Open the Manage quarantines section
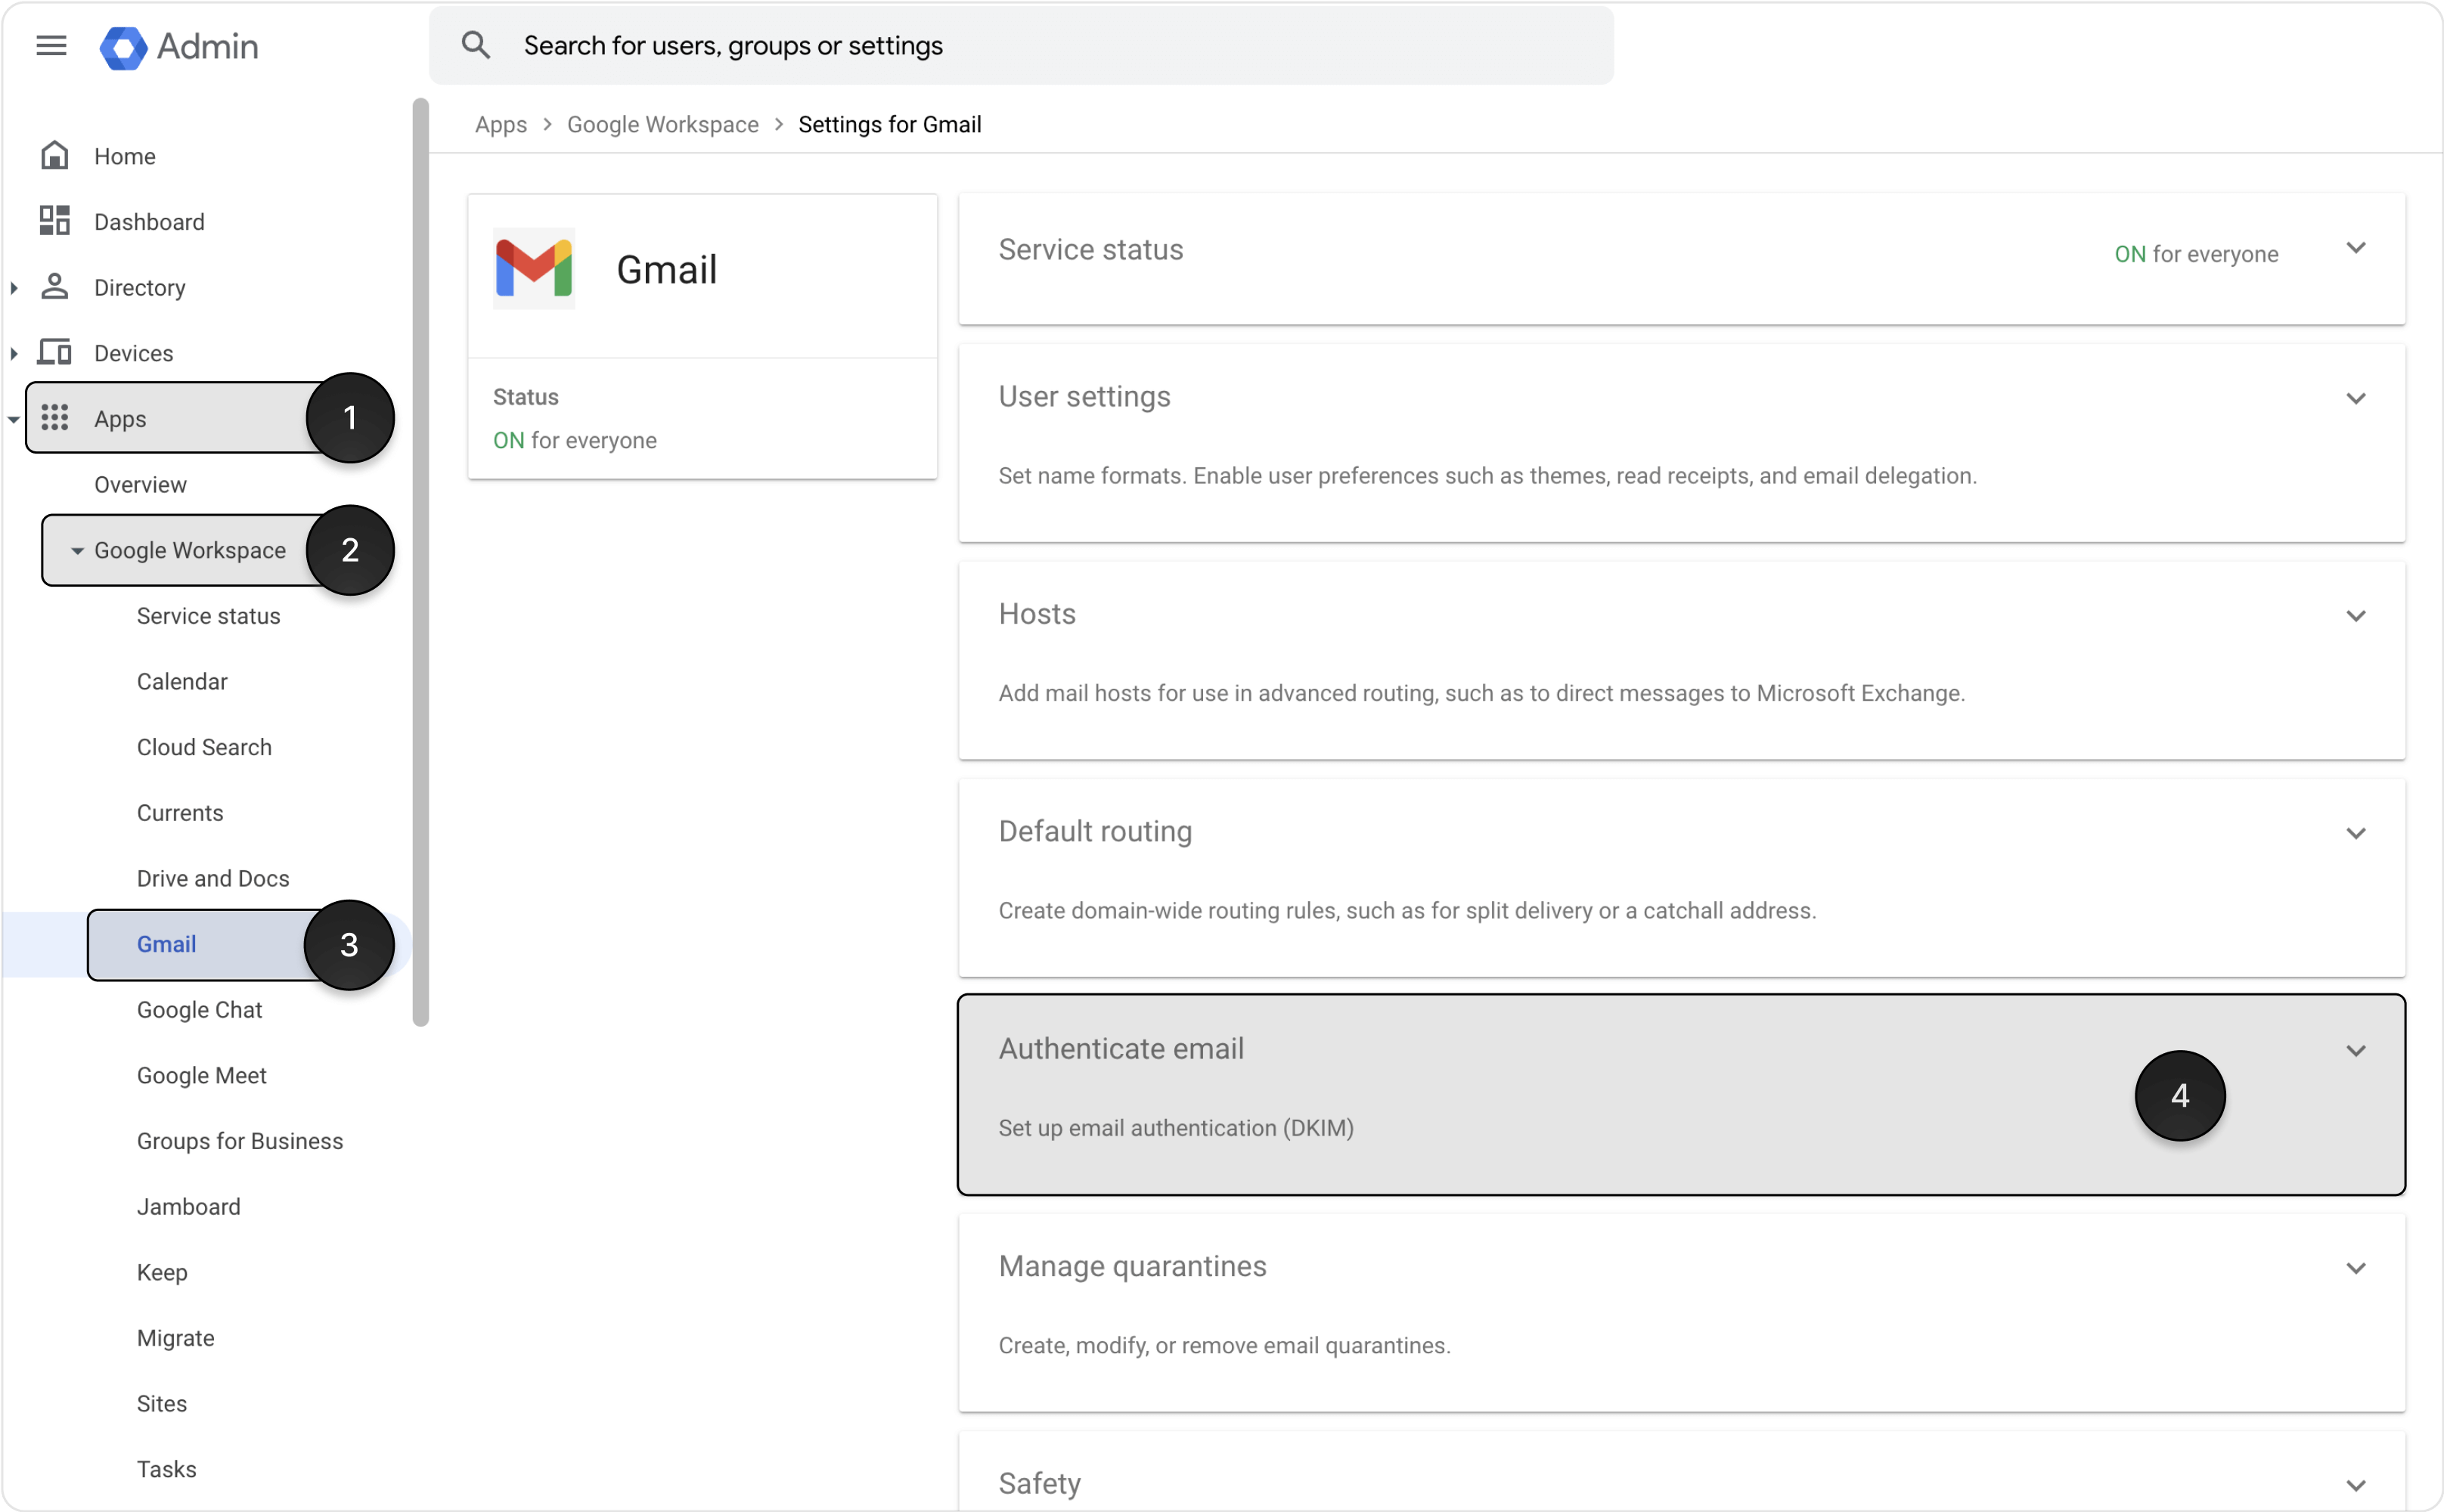 (1131, 1265)
